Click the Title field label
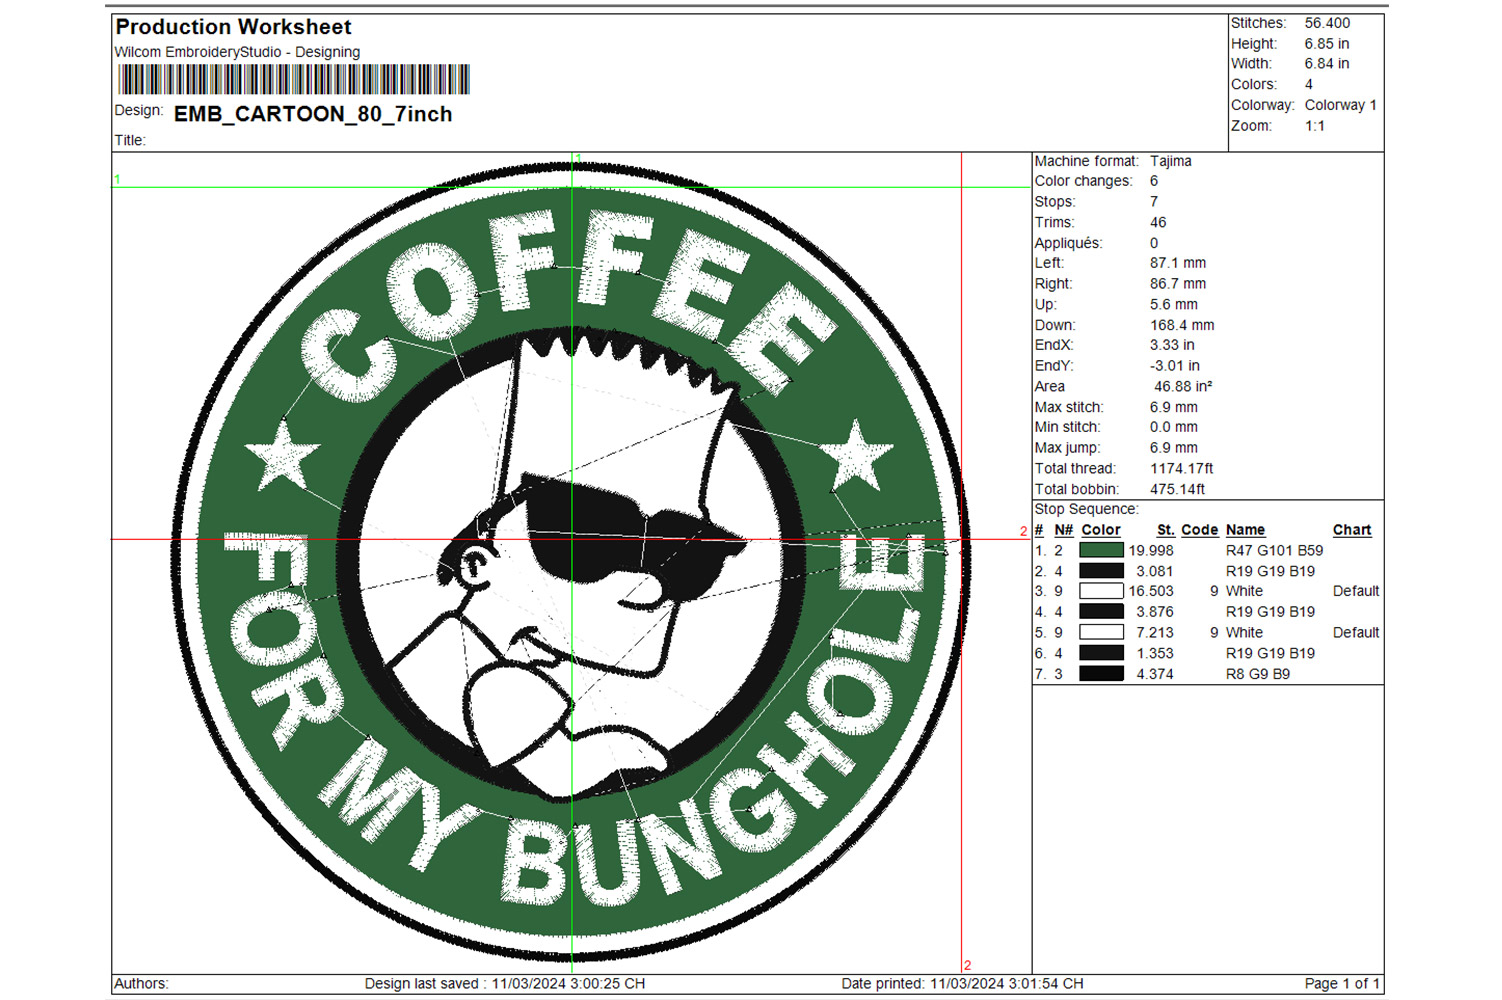The height and width of the screenshot is (1000, 1502). pyautogui.click(x=130, y=140)
